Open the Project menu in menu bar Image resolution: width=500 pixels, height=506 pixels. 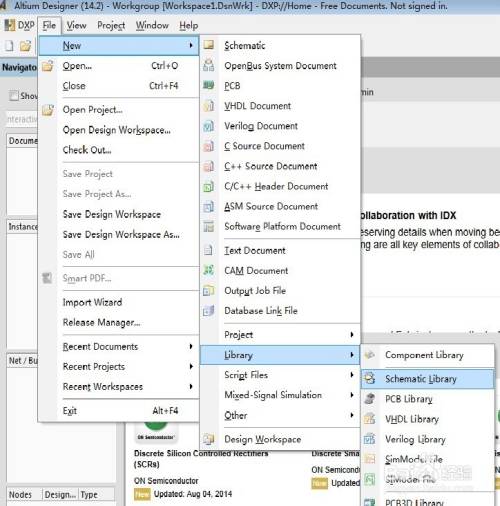point(111,25)
